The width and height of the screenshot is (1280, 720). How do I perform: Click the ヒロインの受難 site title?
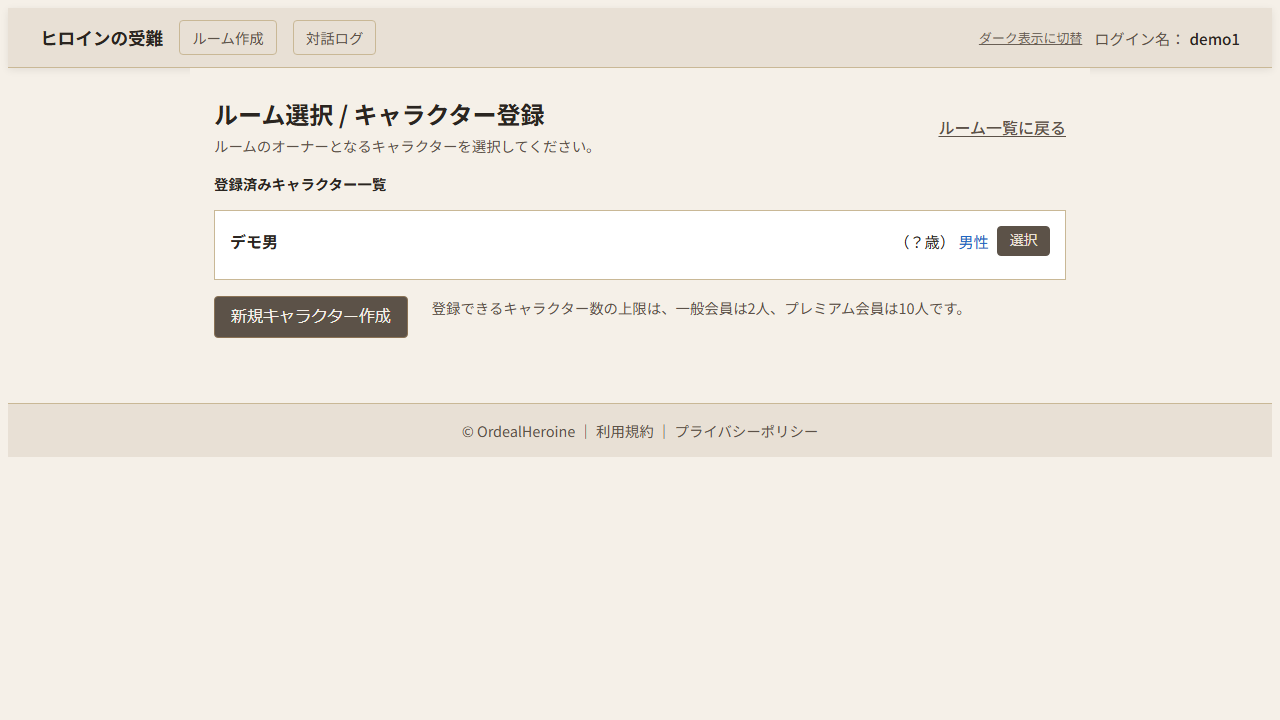coord(101,38)
